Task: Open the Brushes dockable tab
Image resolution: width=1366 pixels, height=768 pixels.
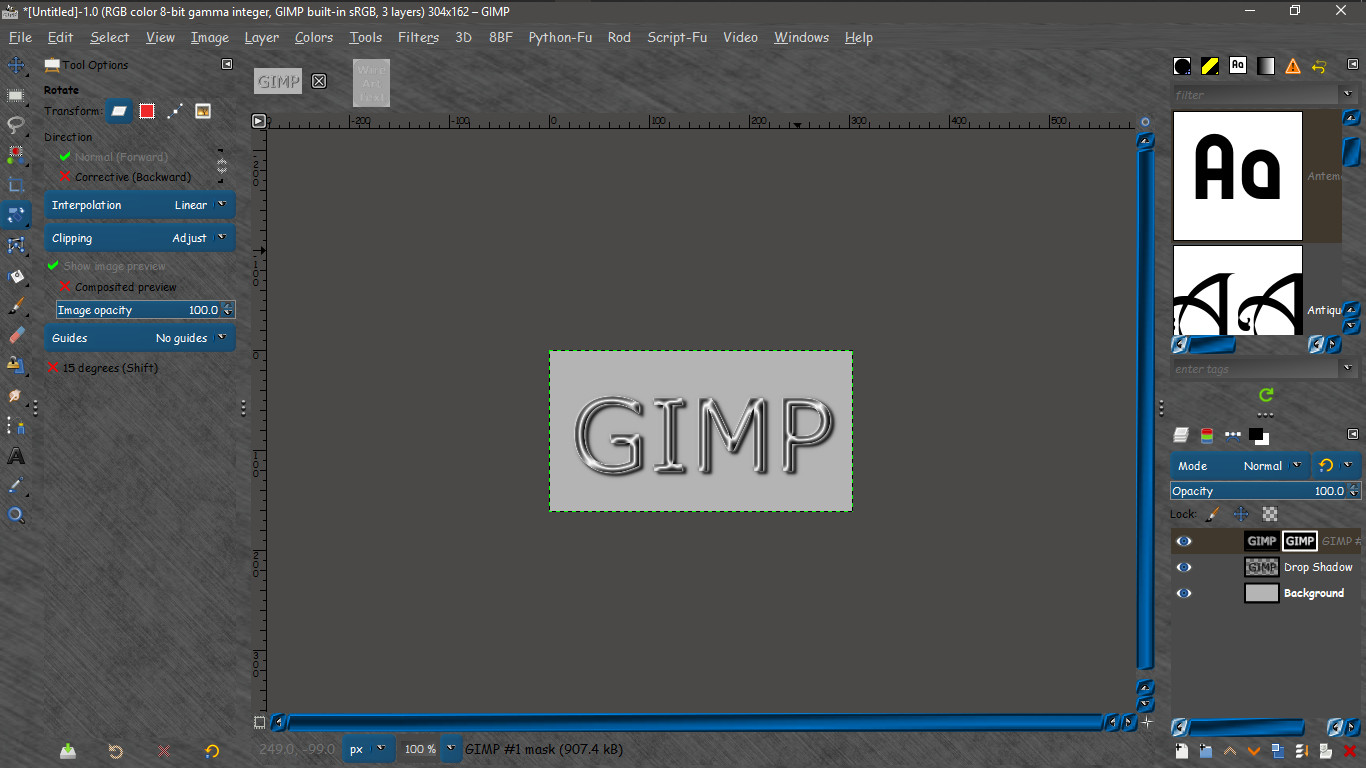Action: point(1182,66)
